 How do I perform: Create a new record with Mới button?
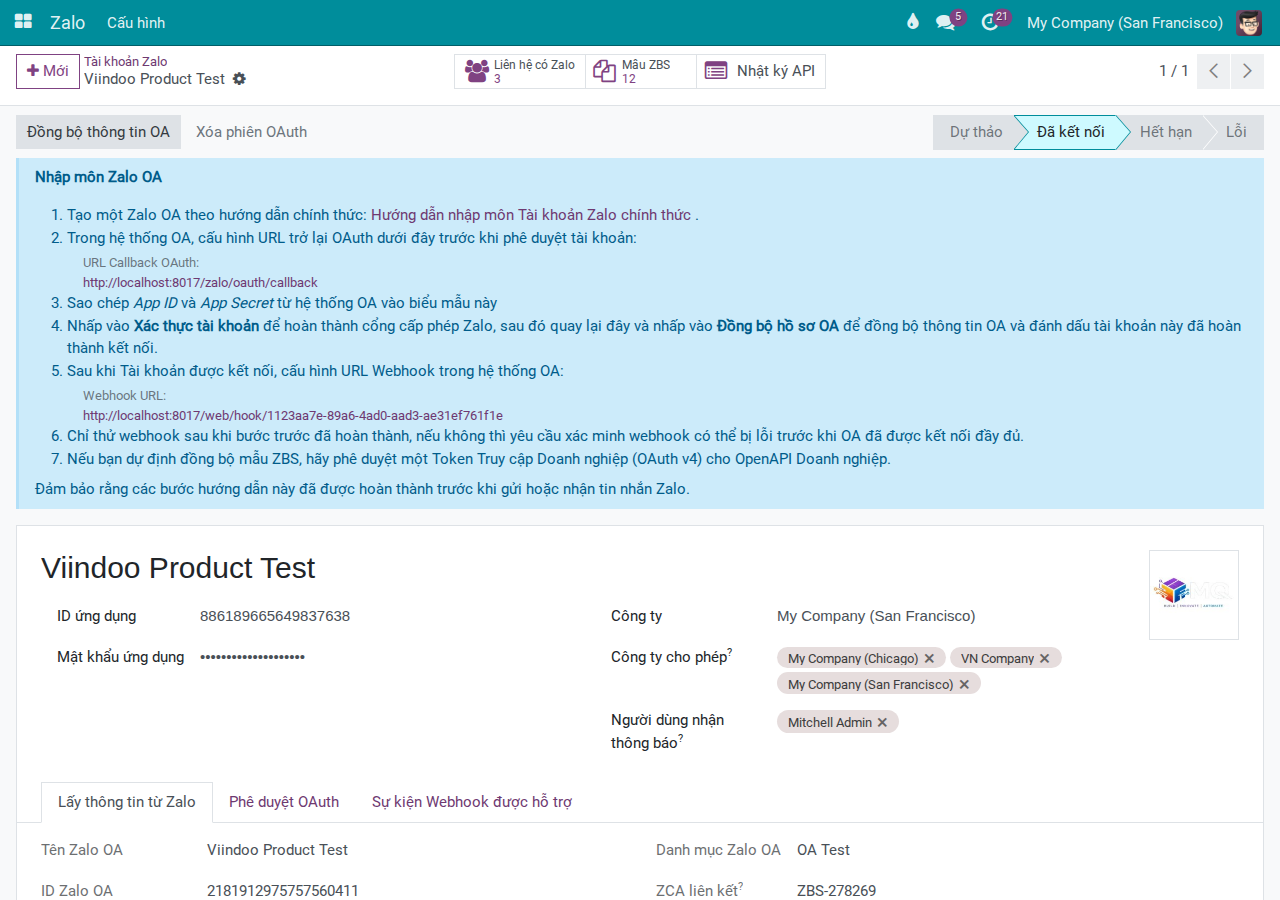(x=48, y=71)
